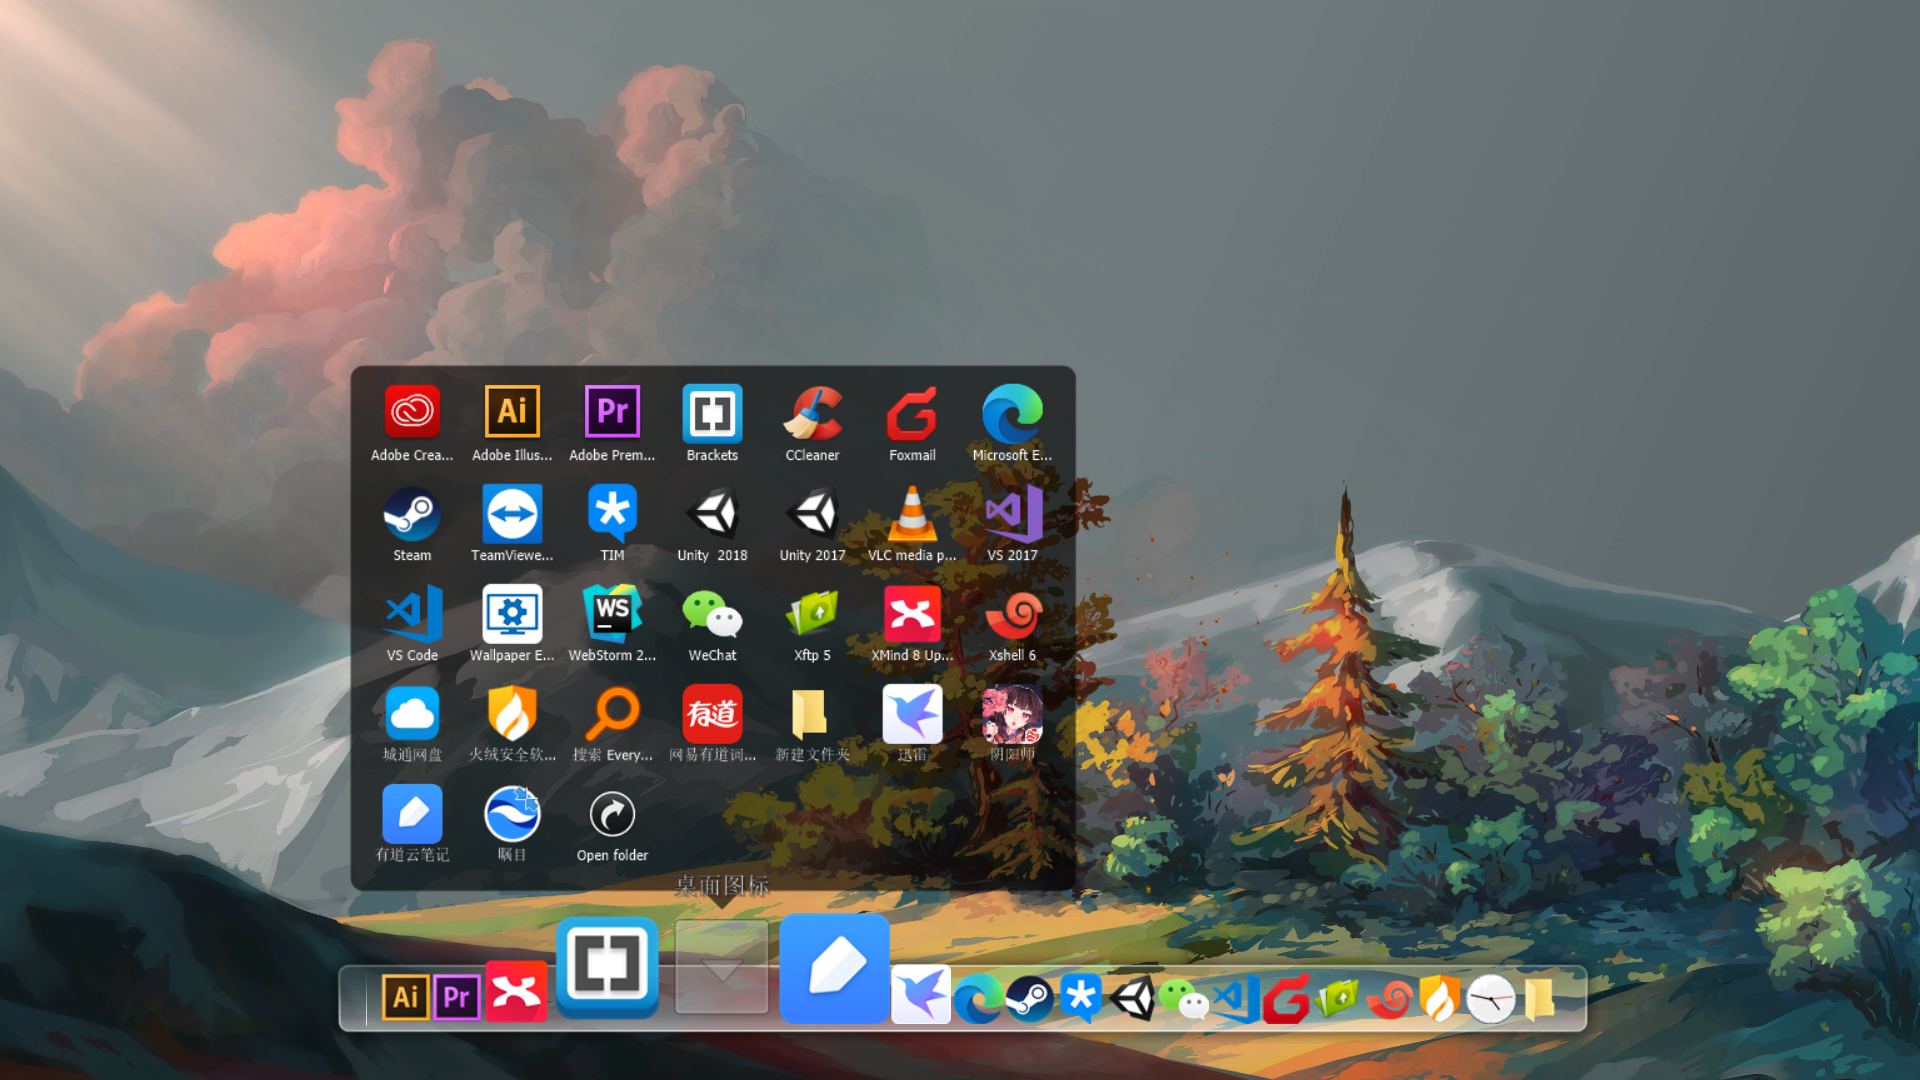This screenshot has height=1080, width=1920.
Task: Launch Microsoft Edge from the dock
Action: point(977,998)
